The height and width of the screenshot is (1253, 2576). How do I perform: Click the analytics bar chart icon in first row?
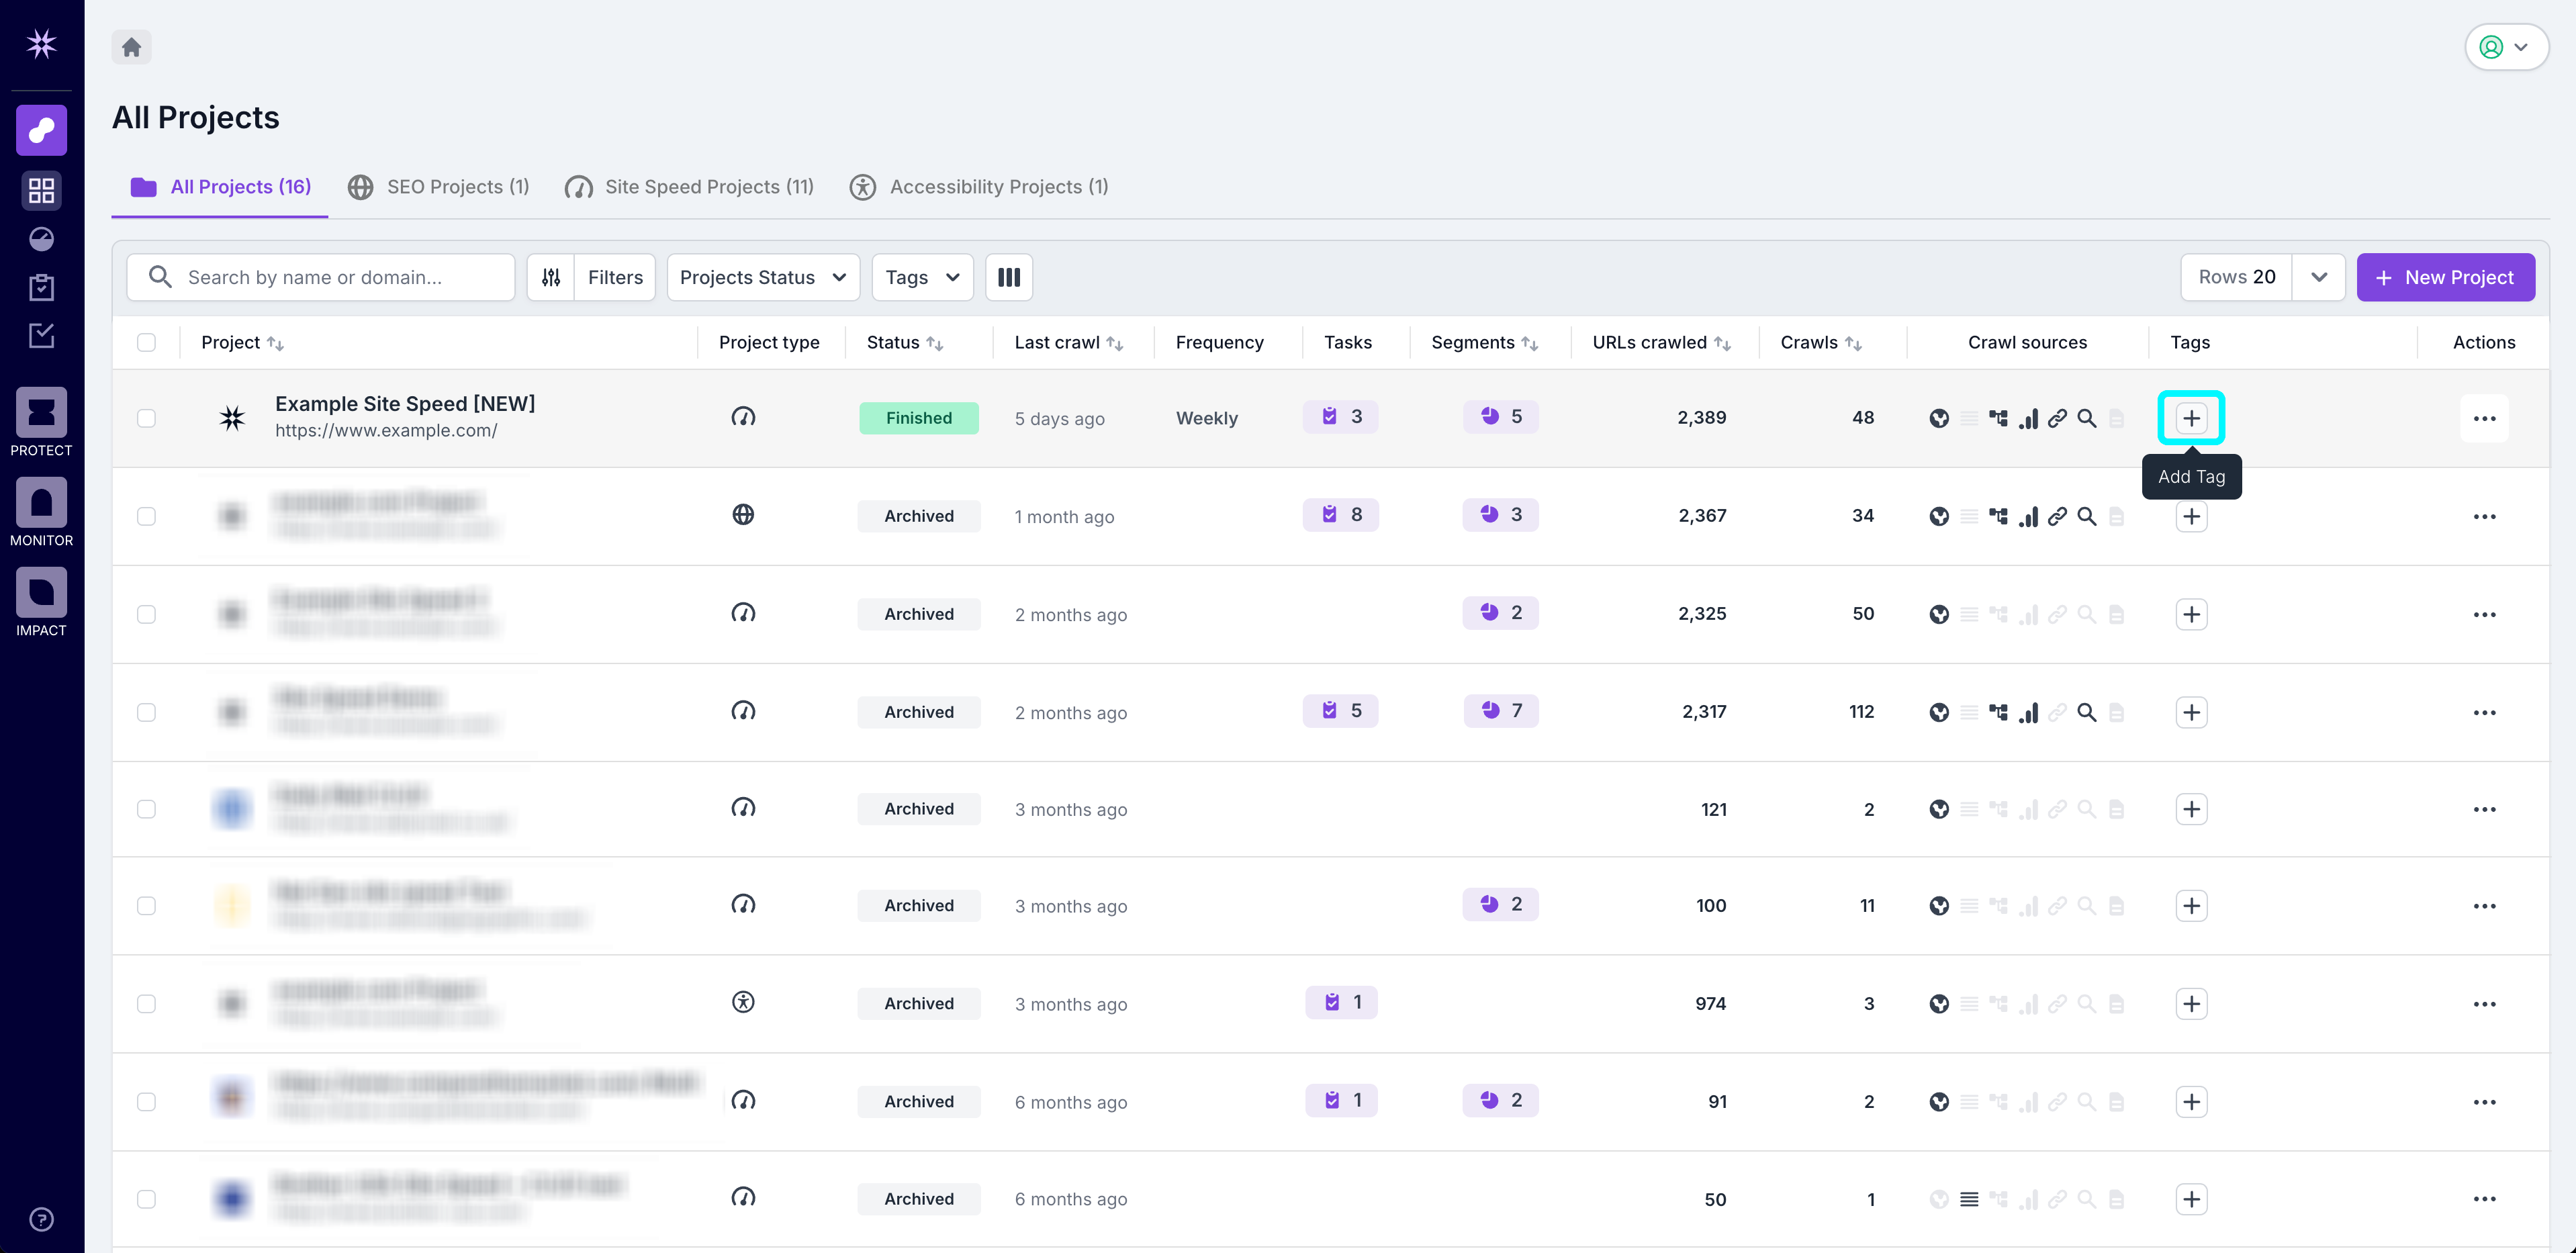[2028, 418]
